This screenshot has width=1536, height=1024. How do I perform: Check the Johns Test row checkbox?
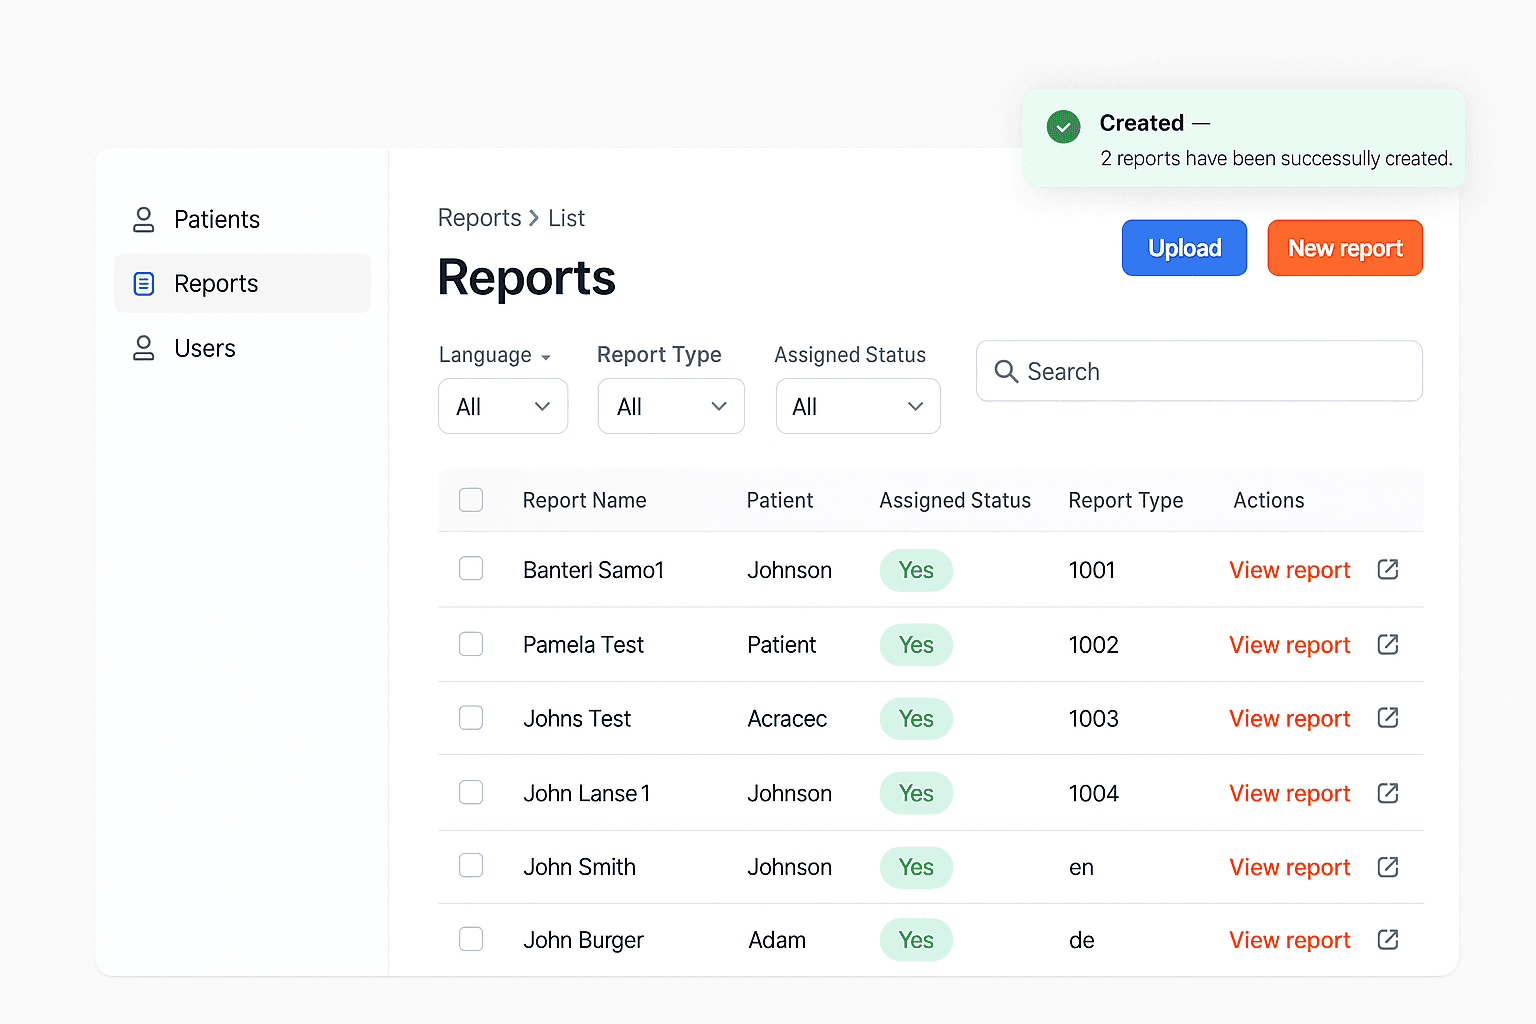pyautogui.click(x=471, y=717)
